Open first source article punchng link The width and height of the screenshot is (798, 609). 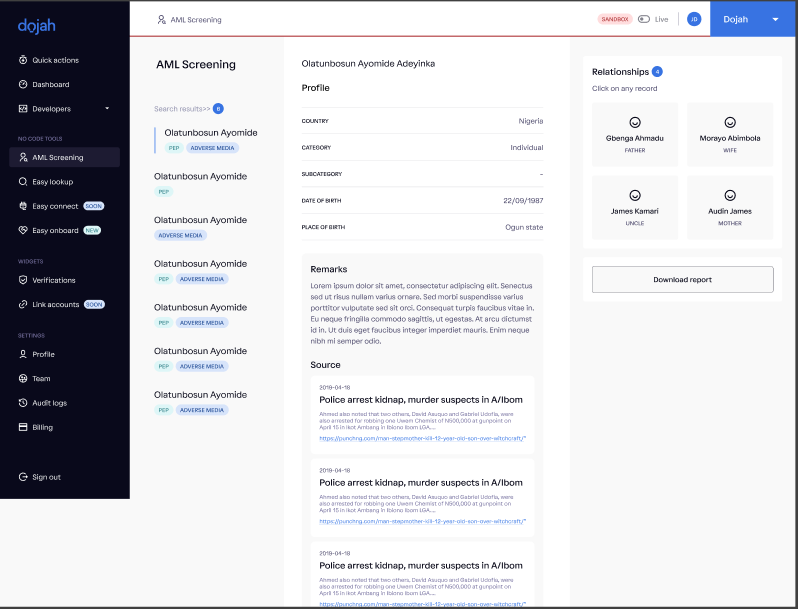tap(422, 438)
